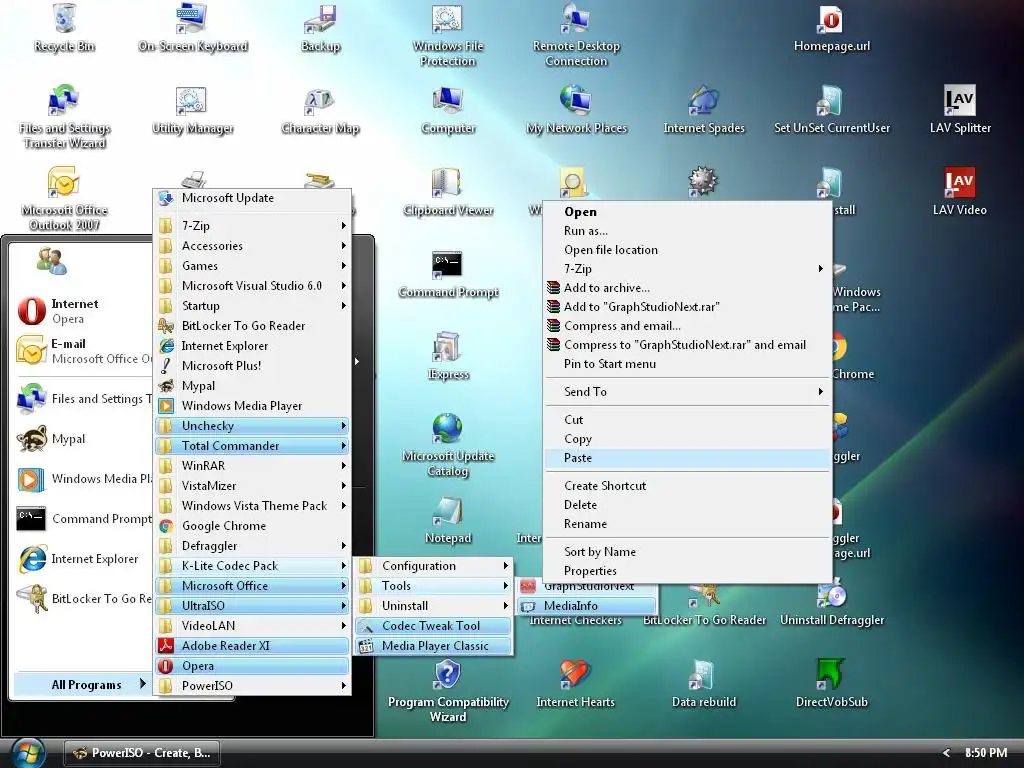
Task: Open Notepad desktop icon
Action: click(x=448, y=520)
